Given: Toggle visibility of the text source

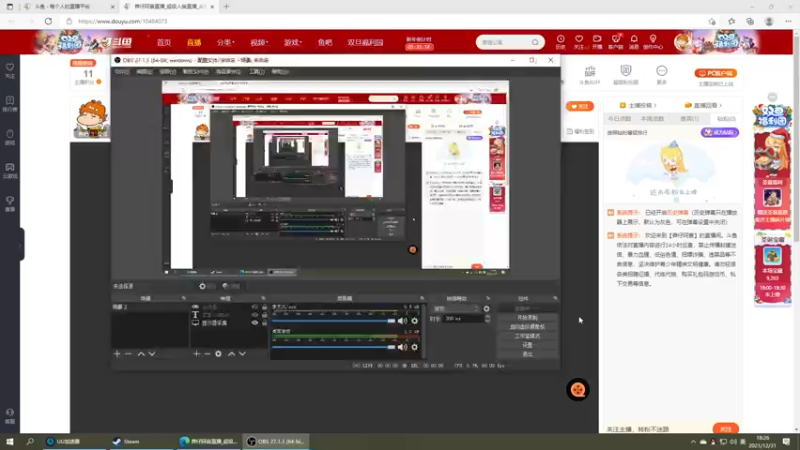Looking at the screenshot, I should coord(255,315).
